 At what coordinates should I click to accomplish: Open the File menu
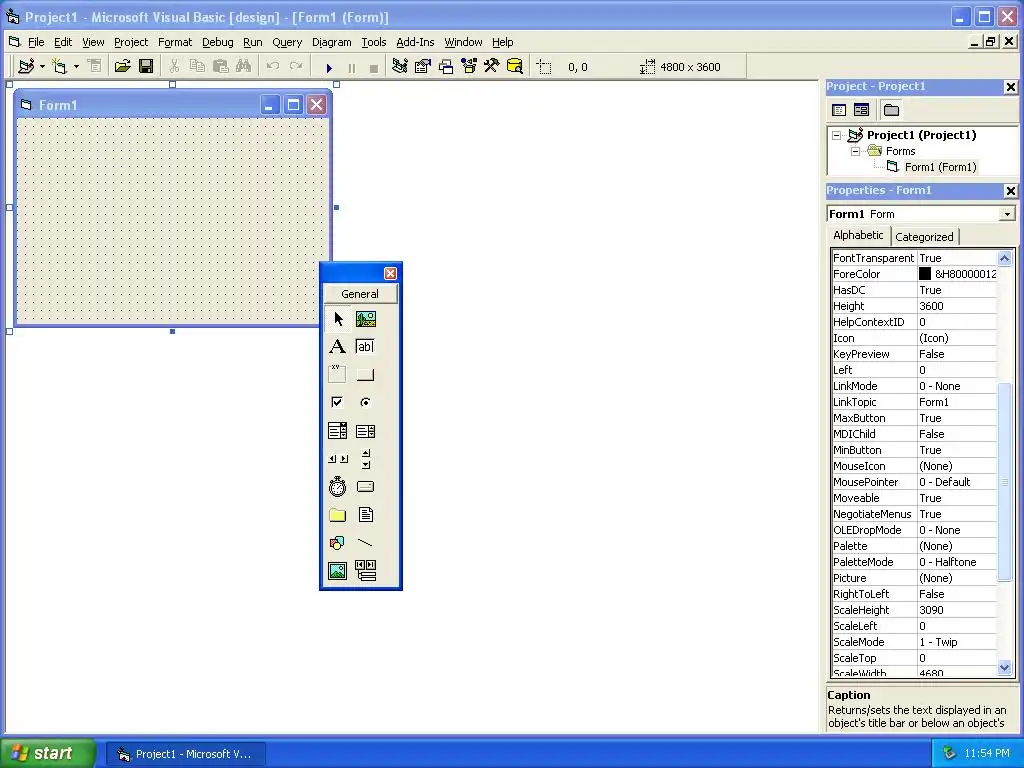[36, 42]
